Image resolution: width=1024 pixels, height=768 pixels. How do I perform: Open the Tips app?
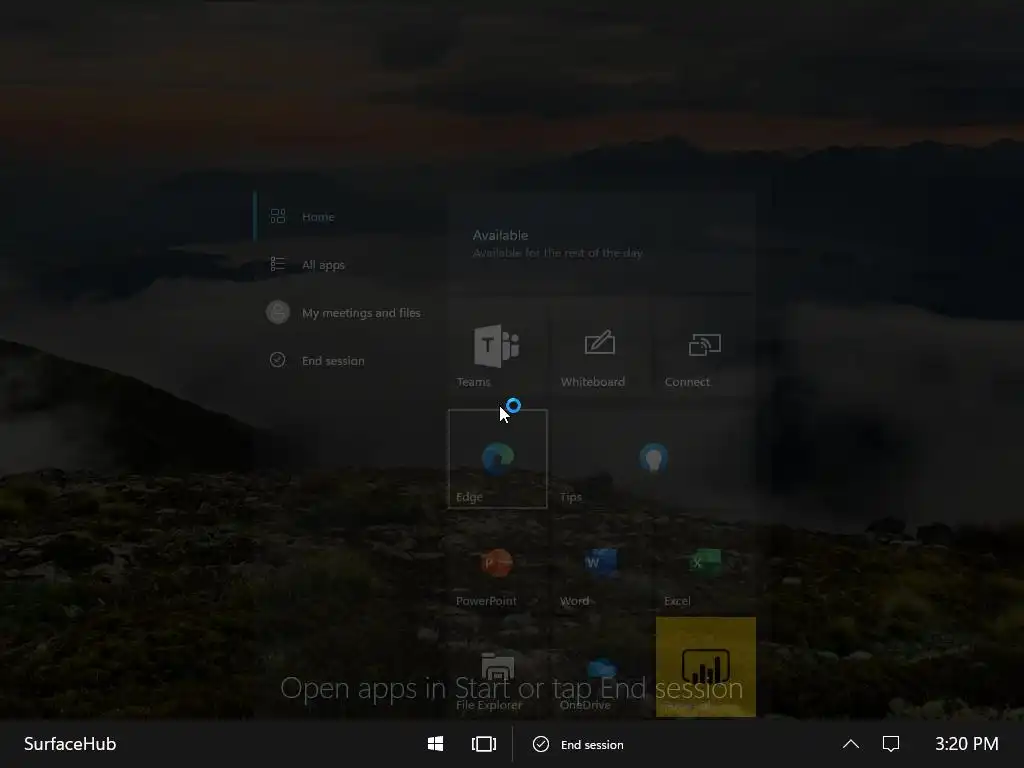653,459
